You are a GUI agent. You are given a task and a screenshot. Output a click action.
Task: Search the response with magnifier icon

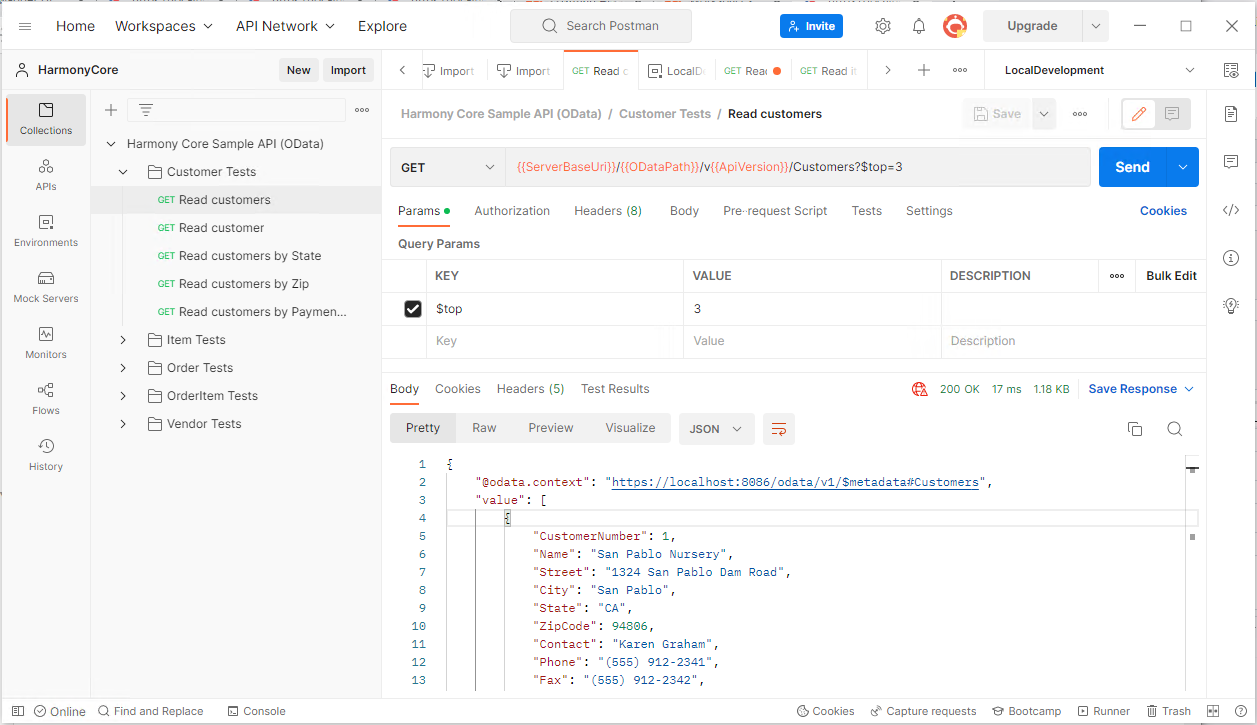click(1175, 429)
